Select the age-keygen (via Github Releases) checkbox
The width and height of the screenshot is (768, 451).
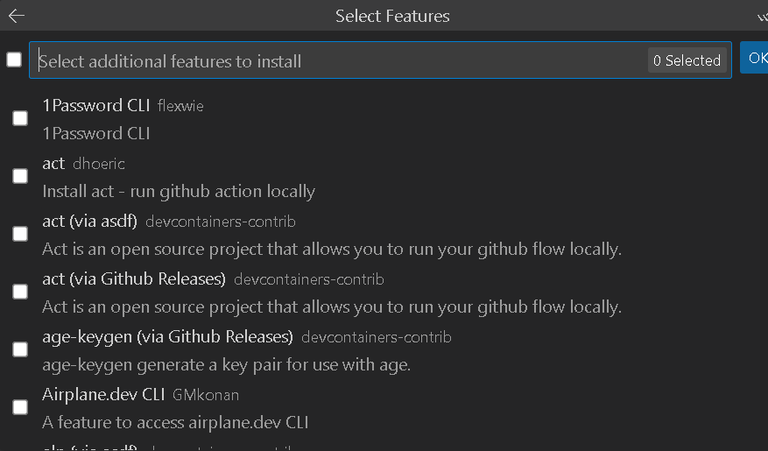20,350
